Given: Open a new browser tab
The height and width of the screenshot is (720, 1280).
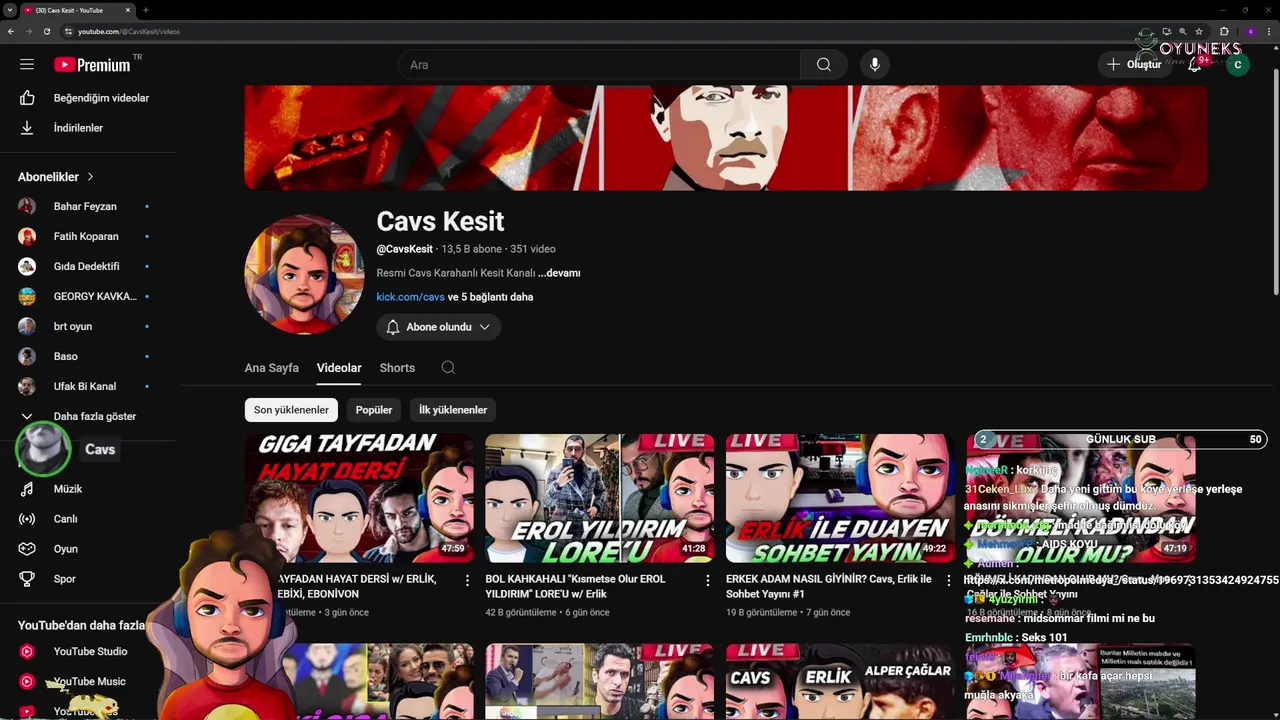Looking at the screenshot, I should (146, 10).
